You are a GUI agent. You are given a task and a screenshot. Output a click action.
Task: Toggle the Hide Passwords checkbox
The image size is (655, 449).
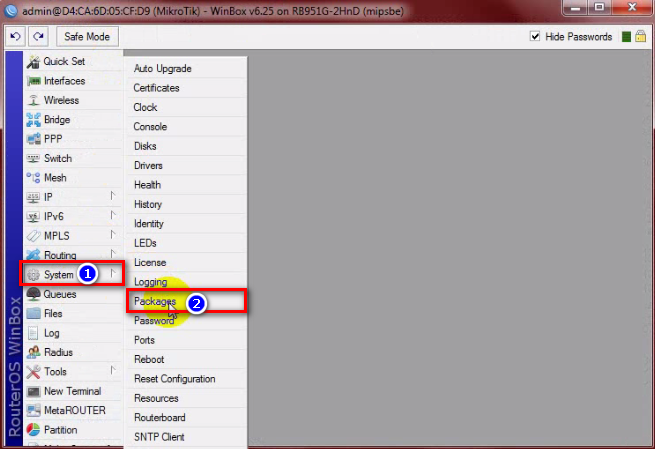pos(535,36)
